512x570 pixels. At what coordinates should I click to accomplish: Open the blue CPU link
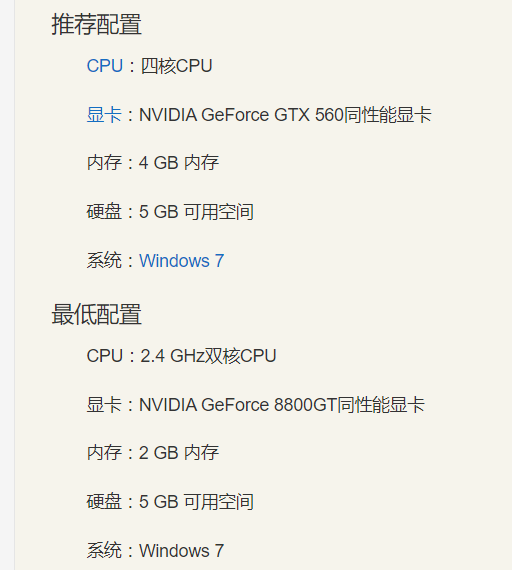coord(105,66)
